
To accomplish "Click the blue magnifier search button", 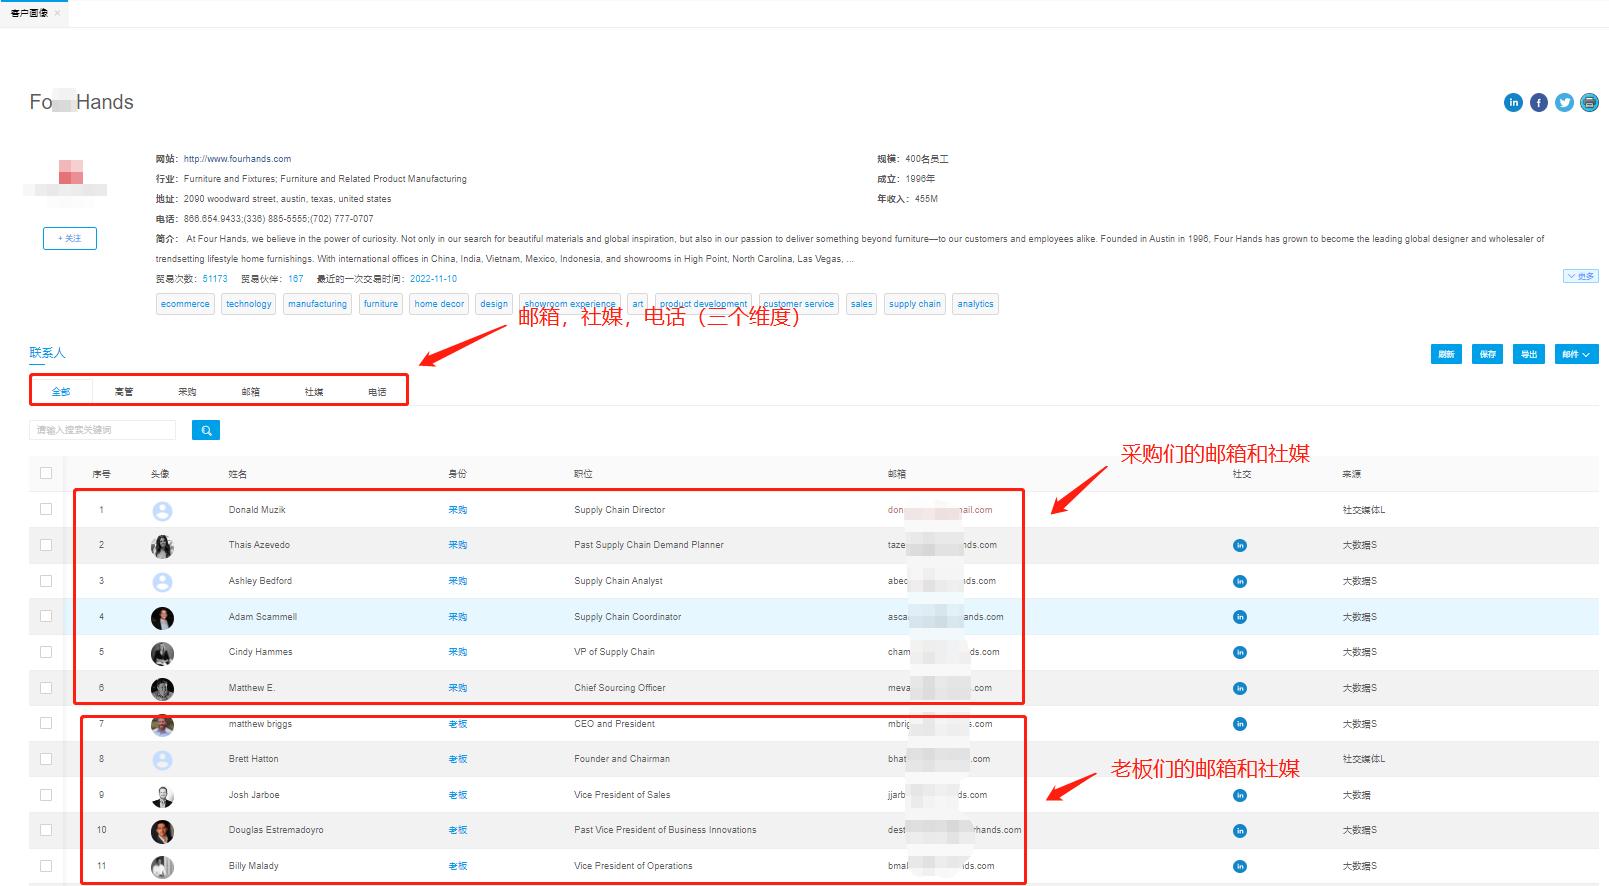I will (x=205, y=430).
